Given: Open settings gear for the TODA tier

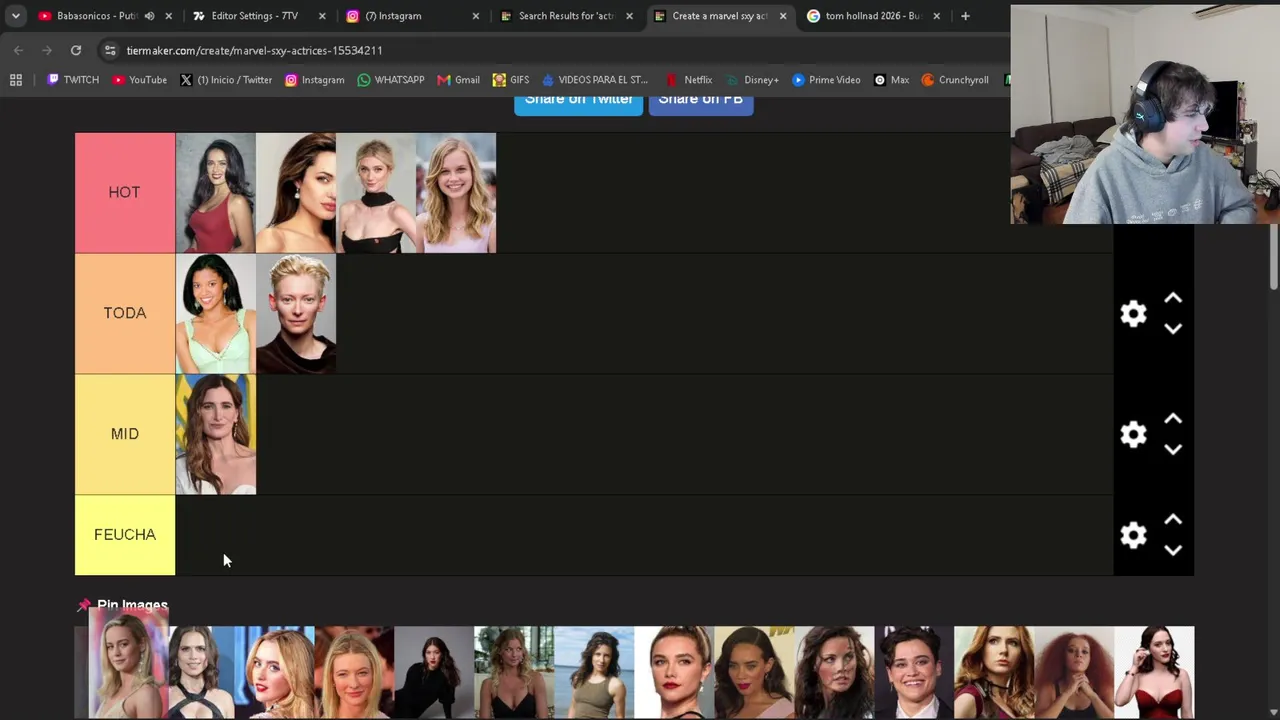Looking at the screenshot, I should [x=1133, y=314].
